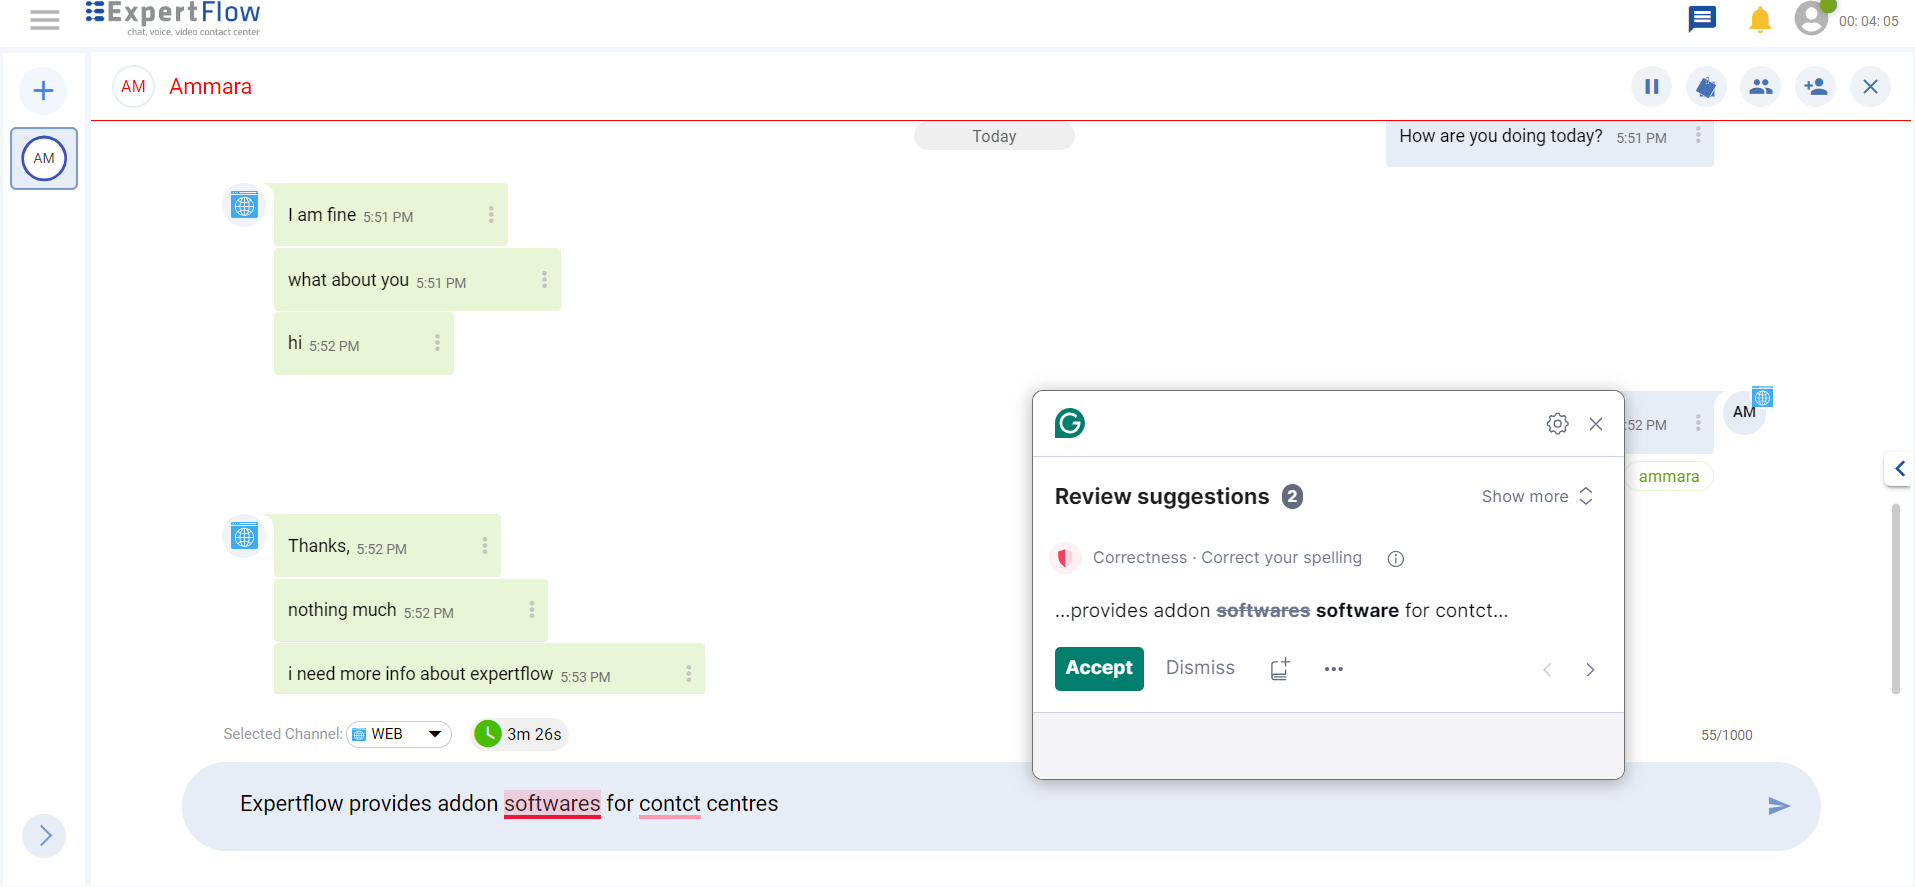
Task: Expand Show more suggestions
Action: tap(1537, 497)
